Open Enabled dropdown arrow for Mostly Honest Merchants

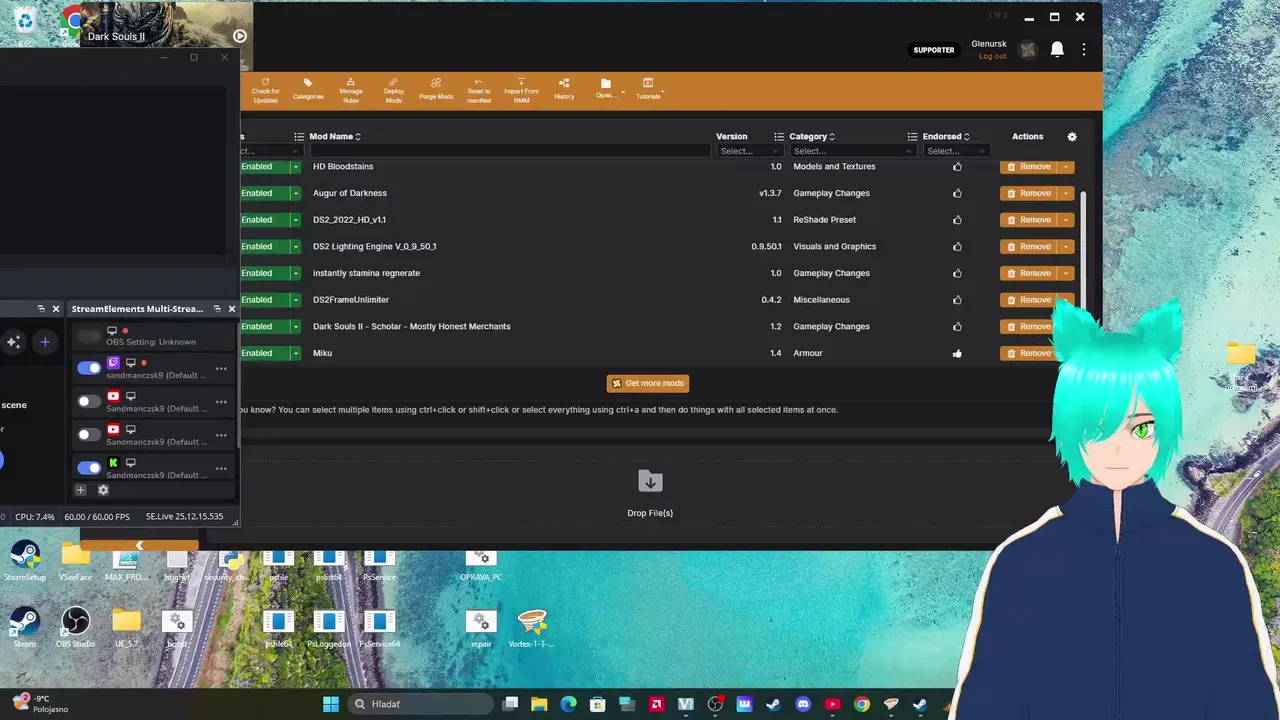pos(296,326)
